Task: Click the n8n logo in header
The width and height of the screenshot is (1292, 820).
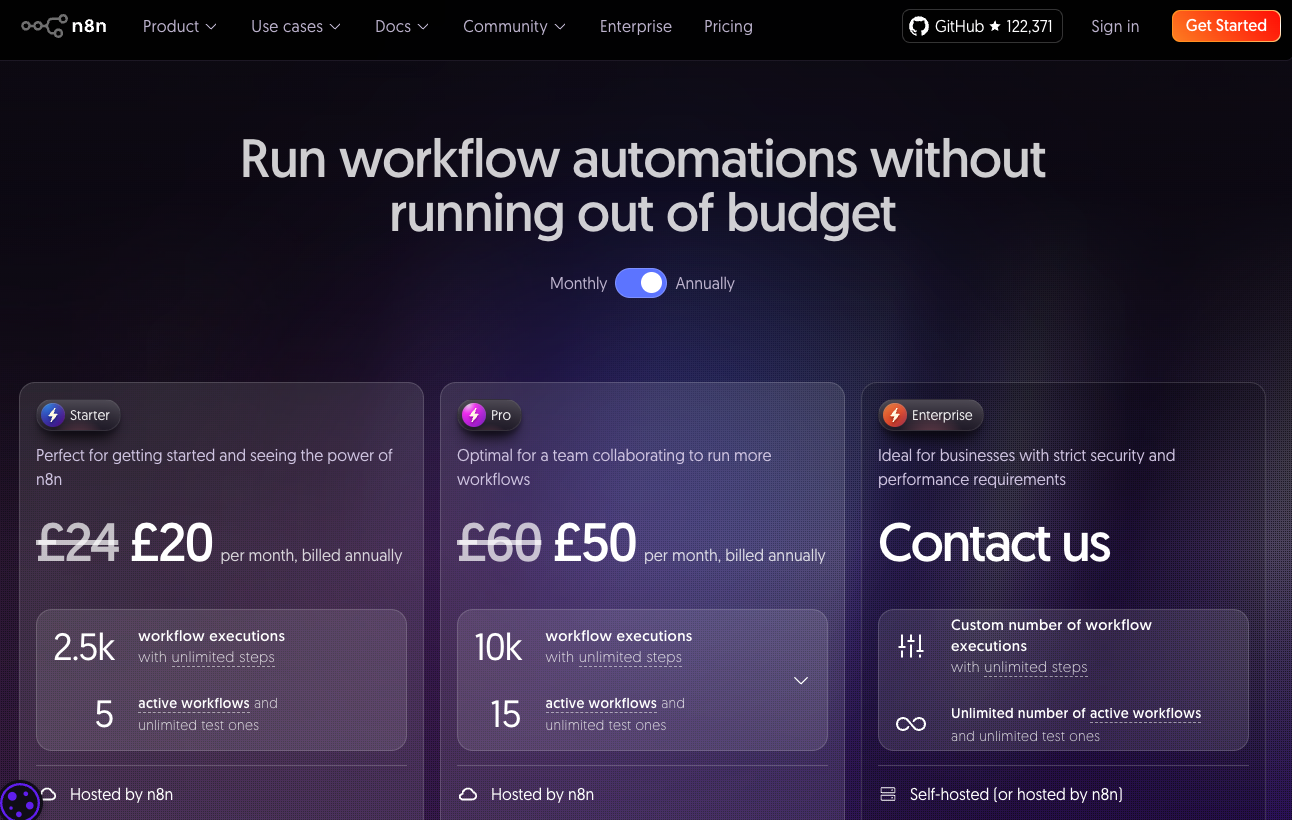Action: [64, 26]
